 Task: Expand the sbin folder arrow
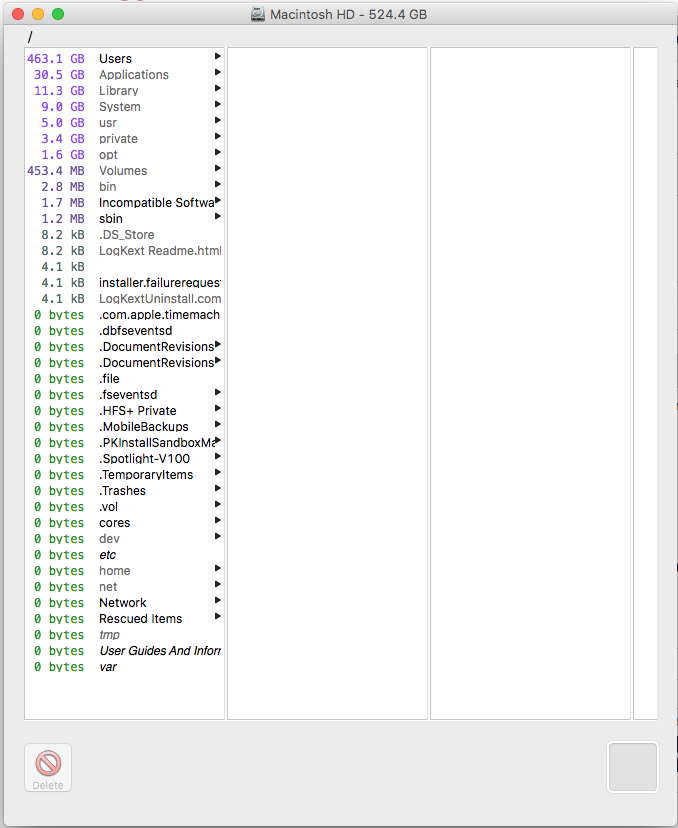point(218,216)
